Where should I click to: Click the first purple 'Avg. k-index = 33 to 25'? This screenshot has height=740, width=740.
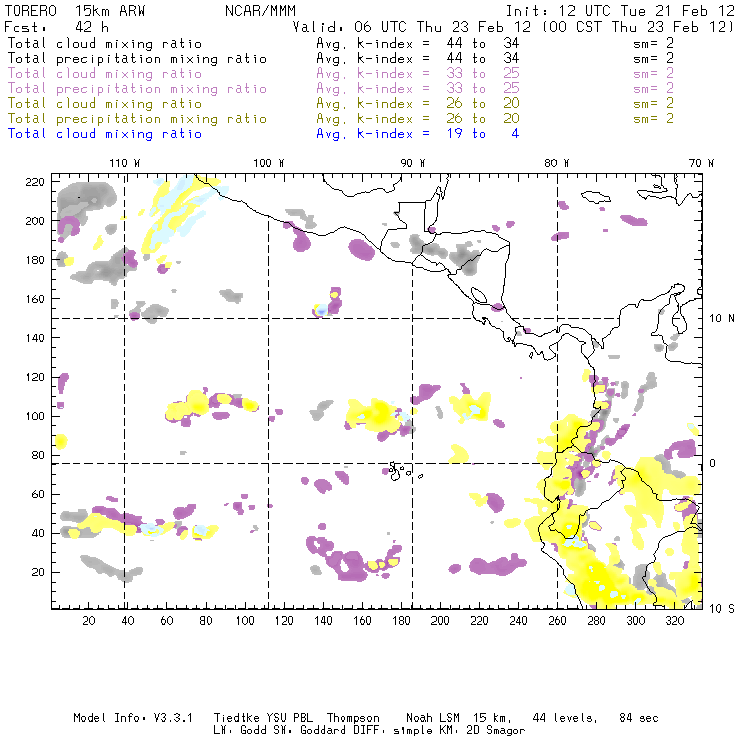click(x=418, y=74)
